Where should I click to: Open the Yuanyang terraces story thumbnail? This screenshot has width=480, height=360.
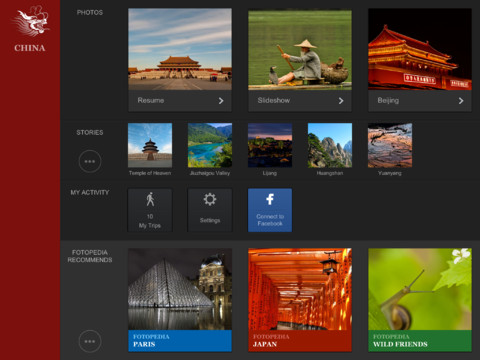390,145
